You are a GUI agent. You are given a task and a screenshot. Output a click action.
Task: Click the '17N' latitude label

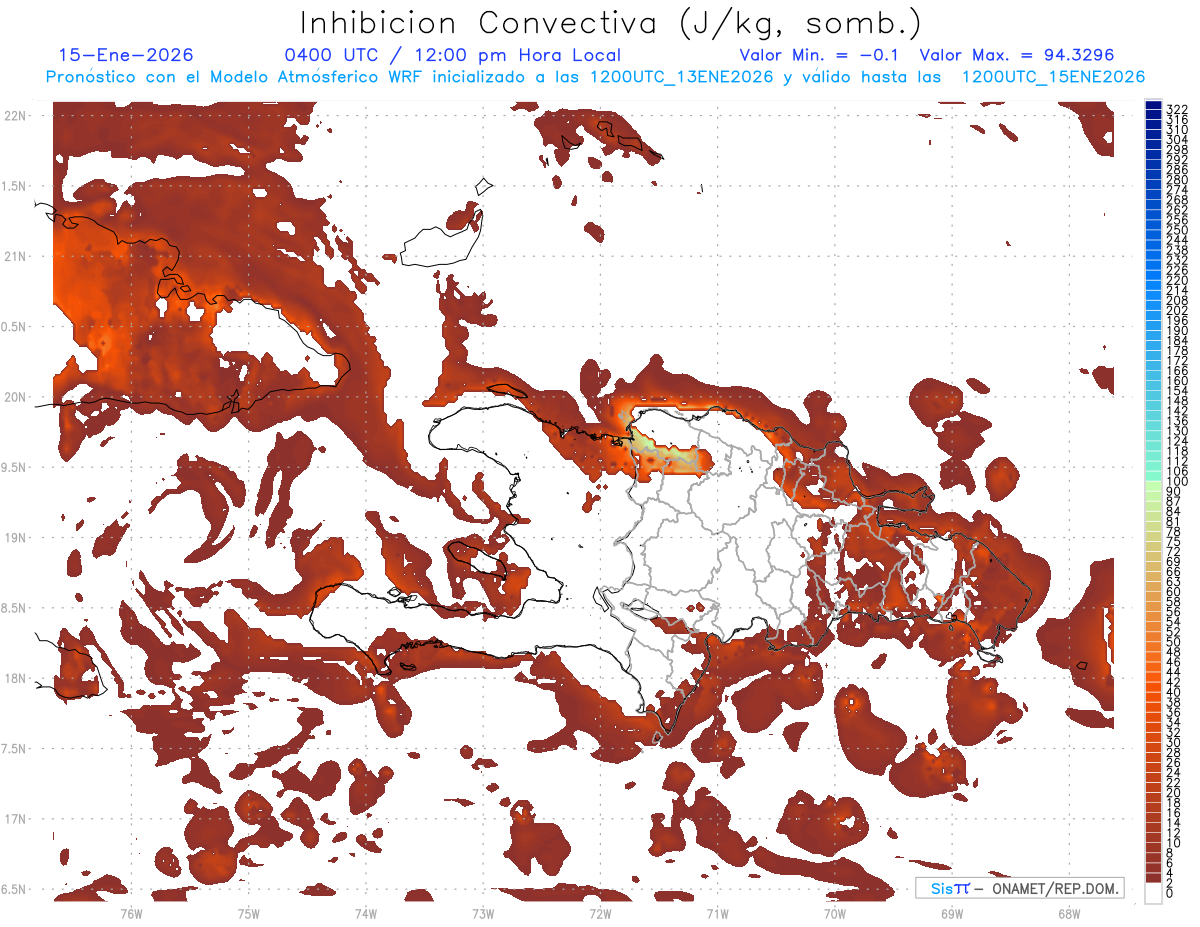(x=16, y=819)
